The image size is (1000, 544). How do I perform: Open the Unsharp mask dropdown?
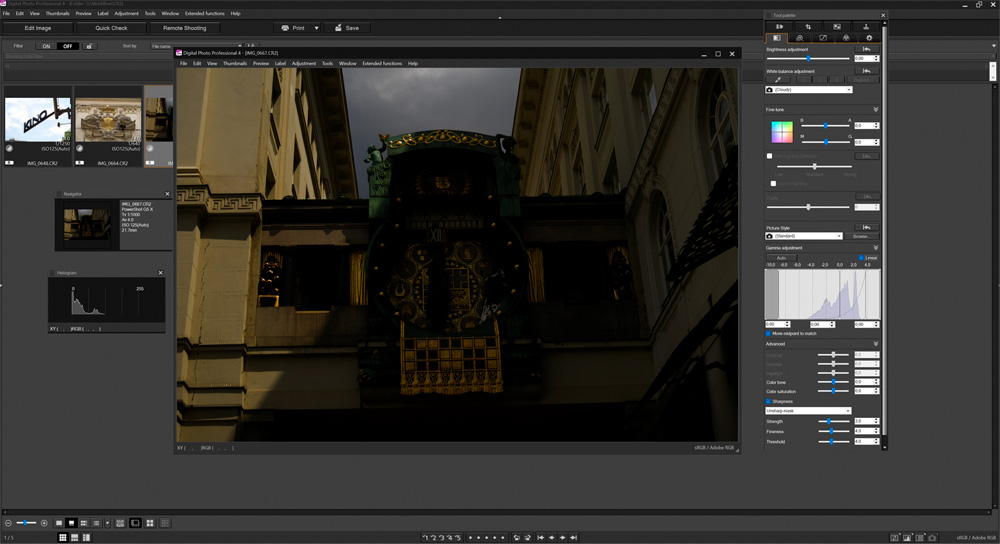coord(808,411)
